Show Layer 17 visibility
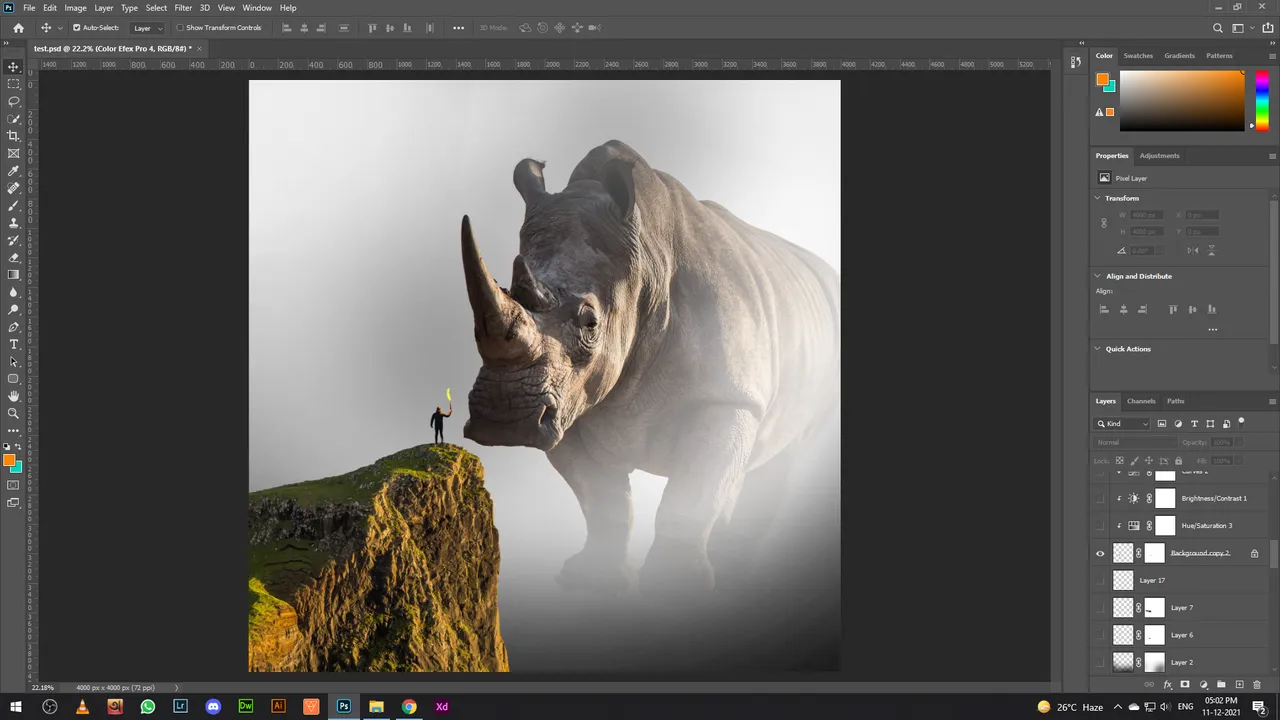The height and width of the screenshot is (720, 1280). point(1101,580)
